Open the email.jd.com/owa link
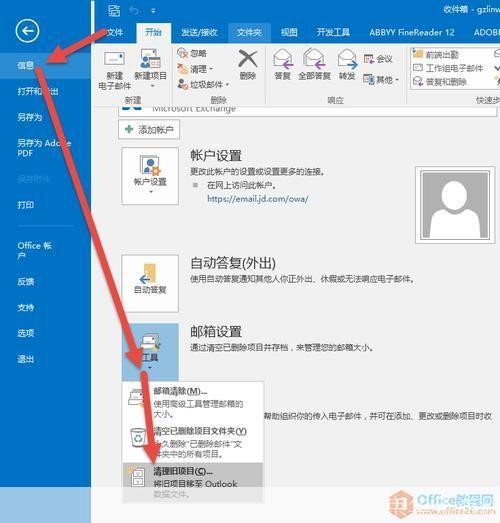 pos(258,199)
